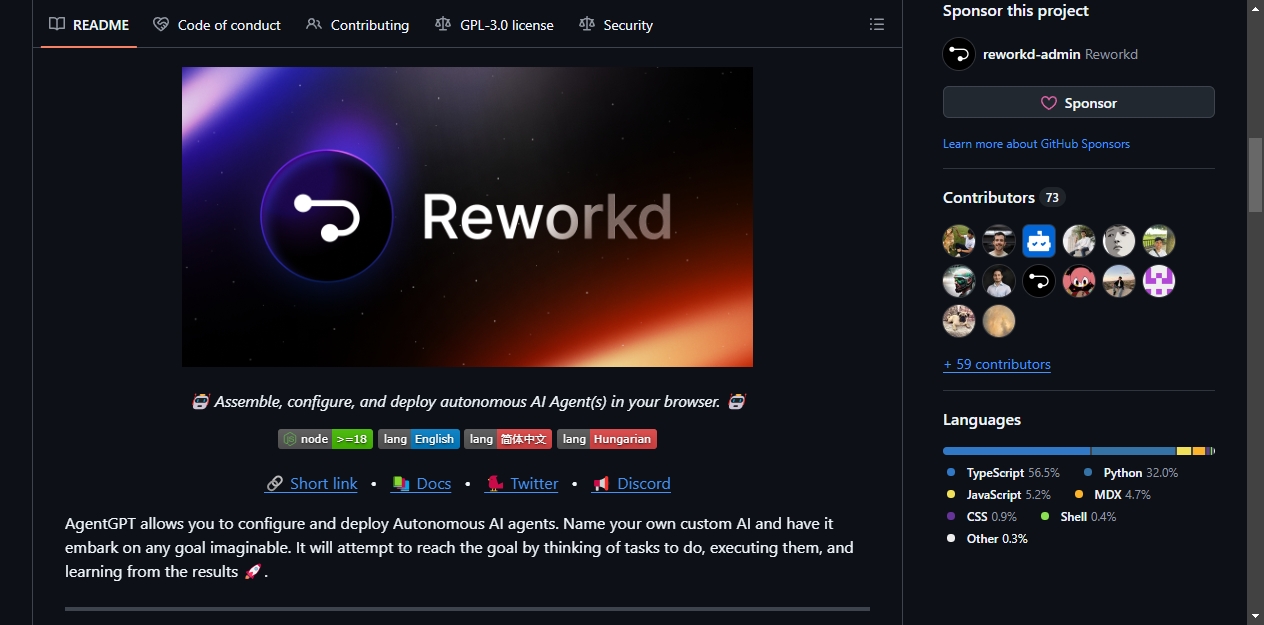
Task: Click the Languages heading
Action: click(x=982, y=420)
